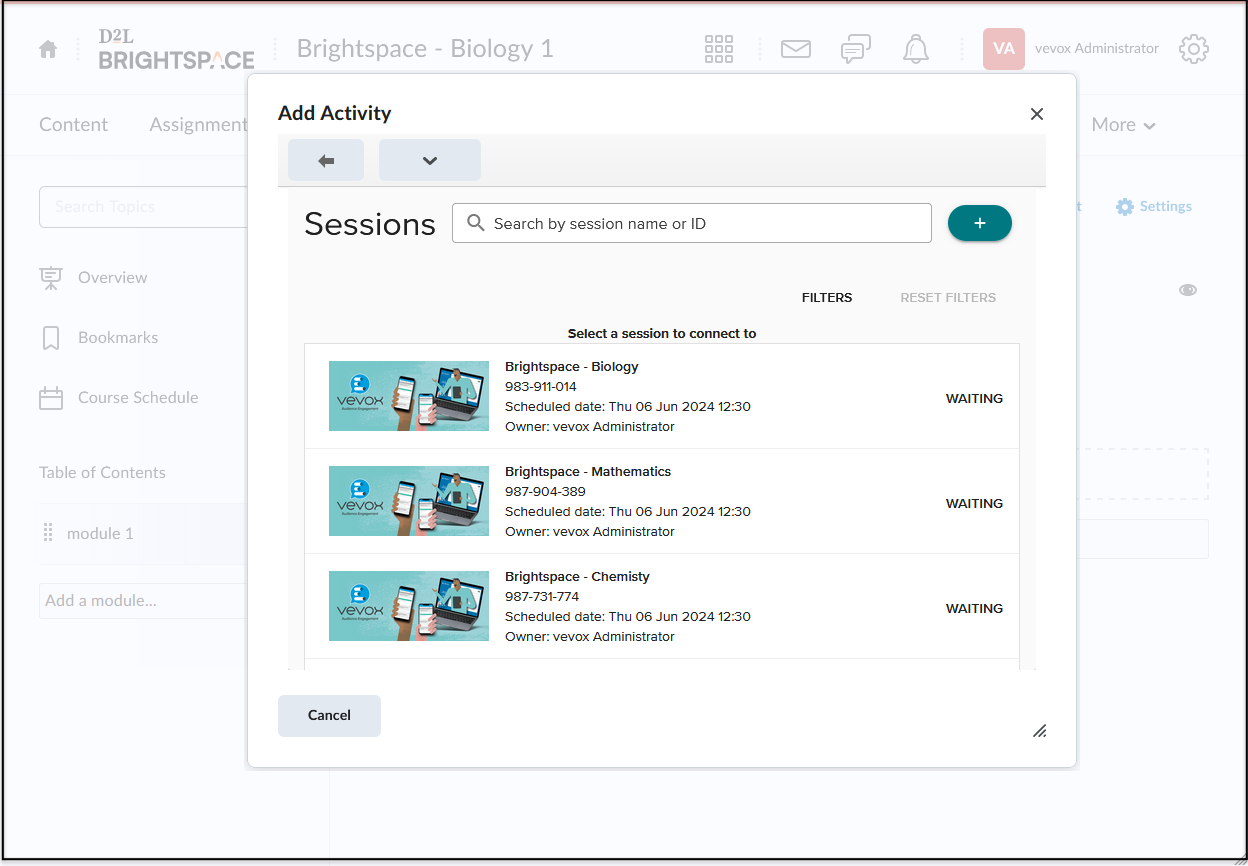The width and height of the screenshot is (1248, 866).
Task: Open Bookmarks from the sidebar
Action: (x=119, y=337)
